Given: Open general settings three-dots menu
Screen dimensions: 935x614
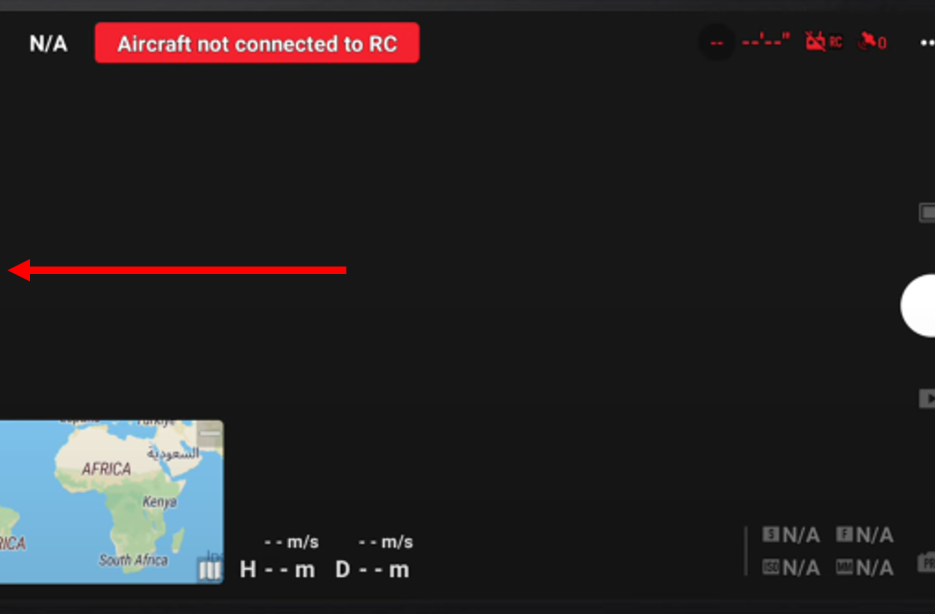Looking at the screenshot, I should click(x=927, y=43).
